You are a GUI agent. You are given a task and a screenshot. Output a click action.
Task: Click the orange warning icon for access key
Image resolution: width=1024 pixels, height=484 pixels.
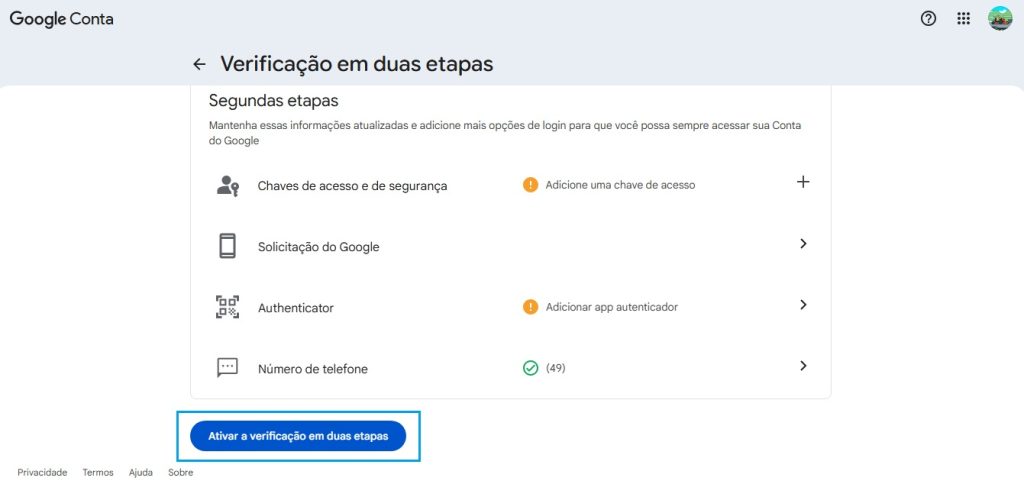tap(530, 185)
